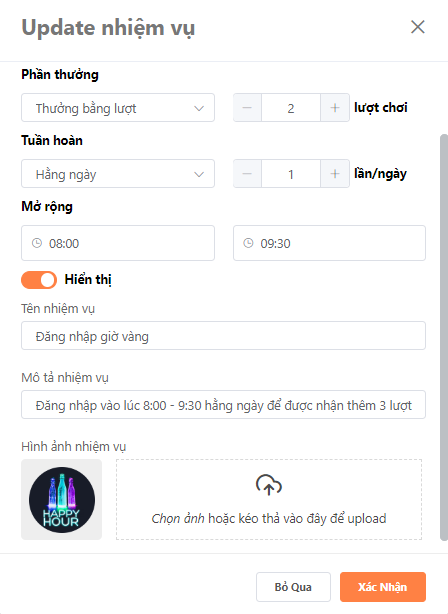The height and width of the screenshot is (614, 448).
Task: Click the cloud upload icon
Action: pyautogui.click(x=269, y=485)
